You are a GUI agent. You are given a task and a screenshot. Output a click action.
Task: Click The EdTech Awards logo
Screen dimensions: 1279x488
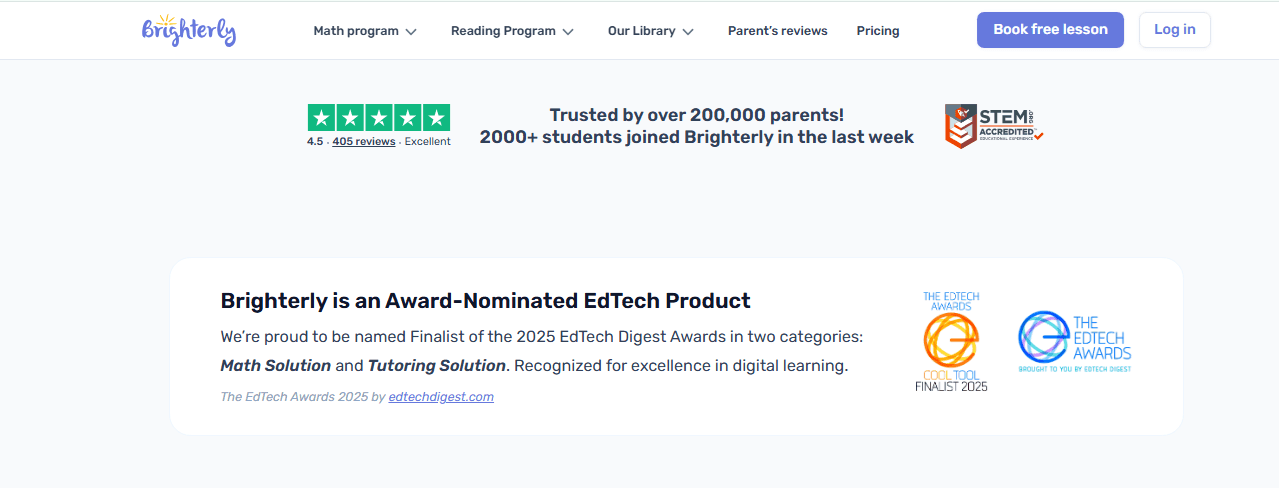pyautogui.click(x=1074, y=341)
